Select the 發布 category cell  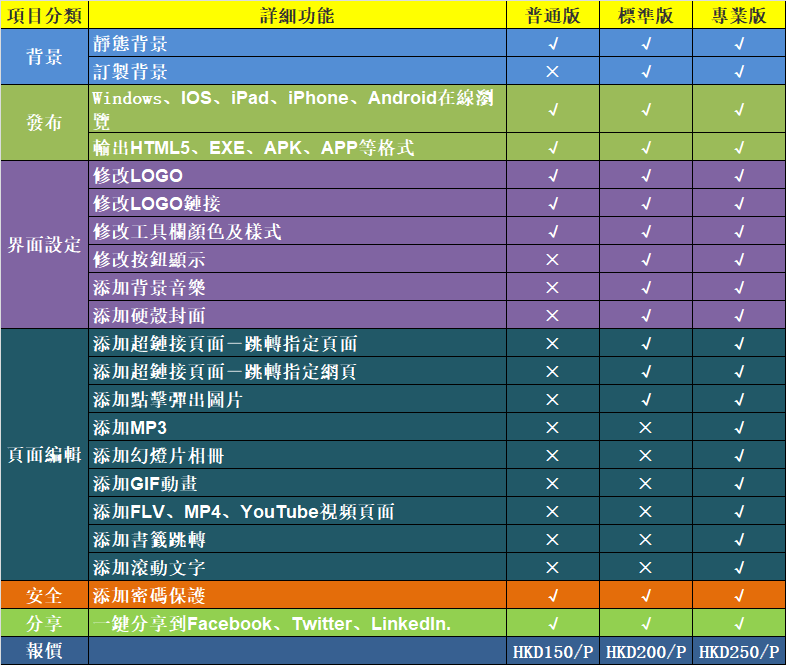[x=44, y=123]
